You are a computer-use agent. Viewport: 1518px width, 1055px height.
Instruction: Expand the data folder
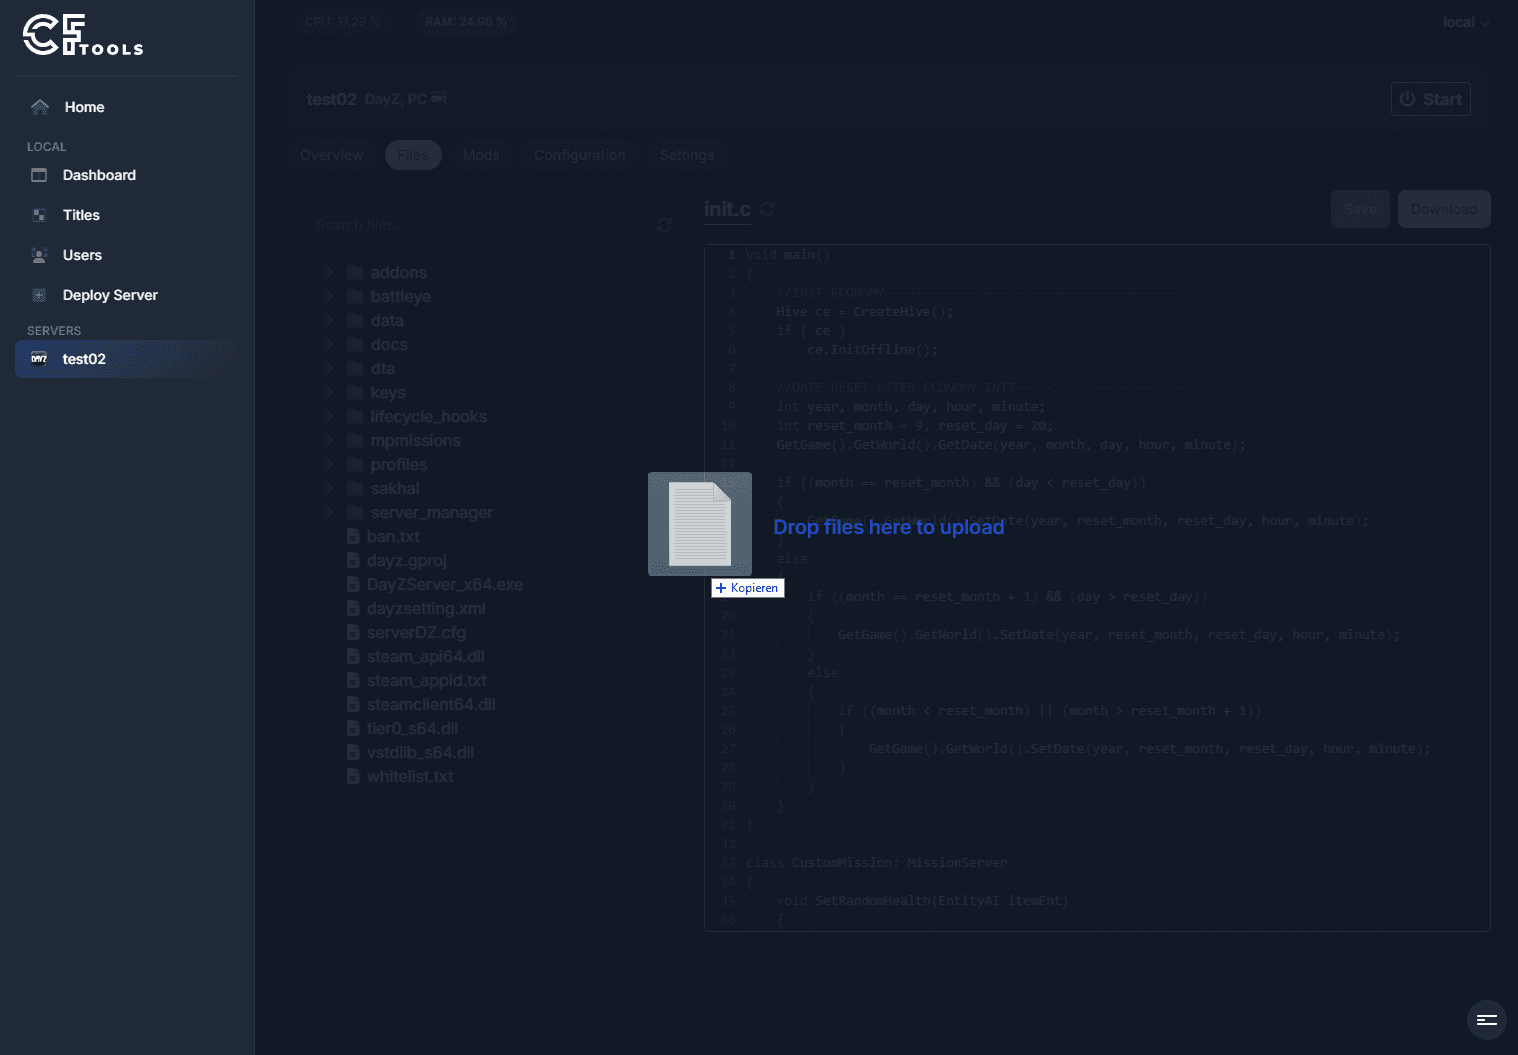(x=328, y=320)
